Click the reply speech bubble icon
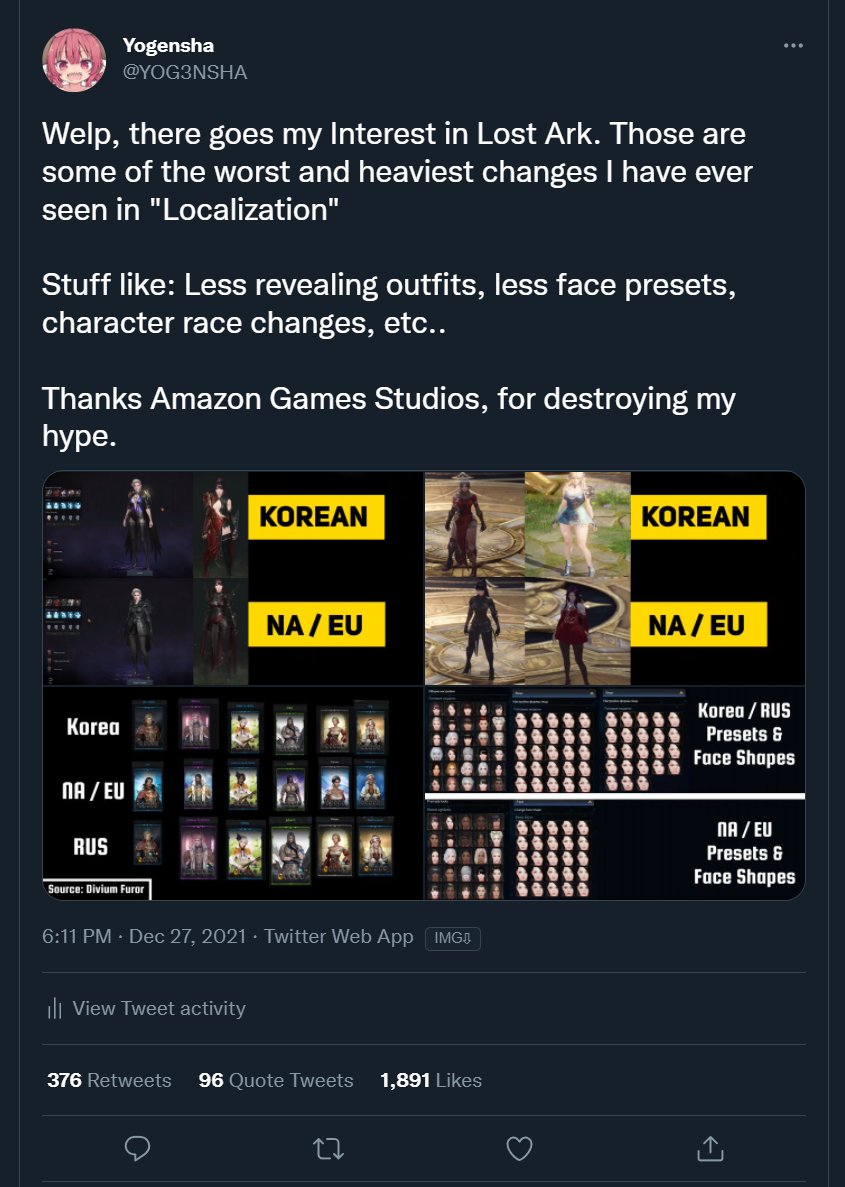Viewport: 845px width, 1187px height. click(x=137, y=1148)
